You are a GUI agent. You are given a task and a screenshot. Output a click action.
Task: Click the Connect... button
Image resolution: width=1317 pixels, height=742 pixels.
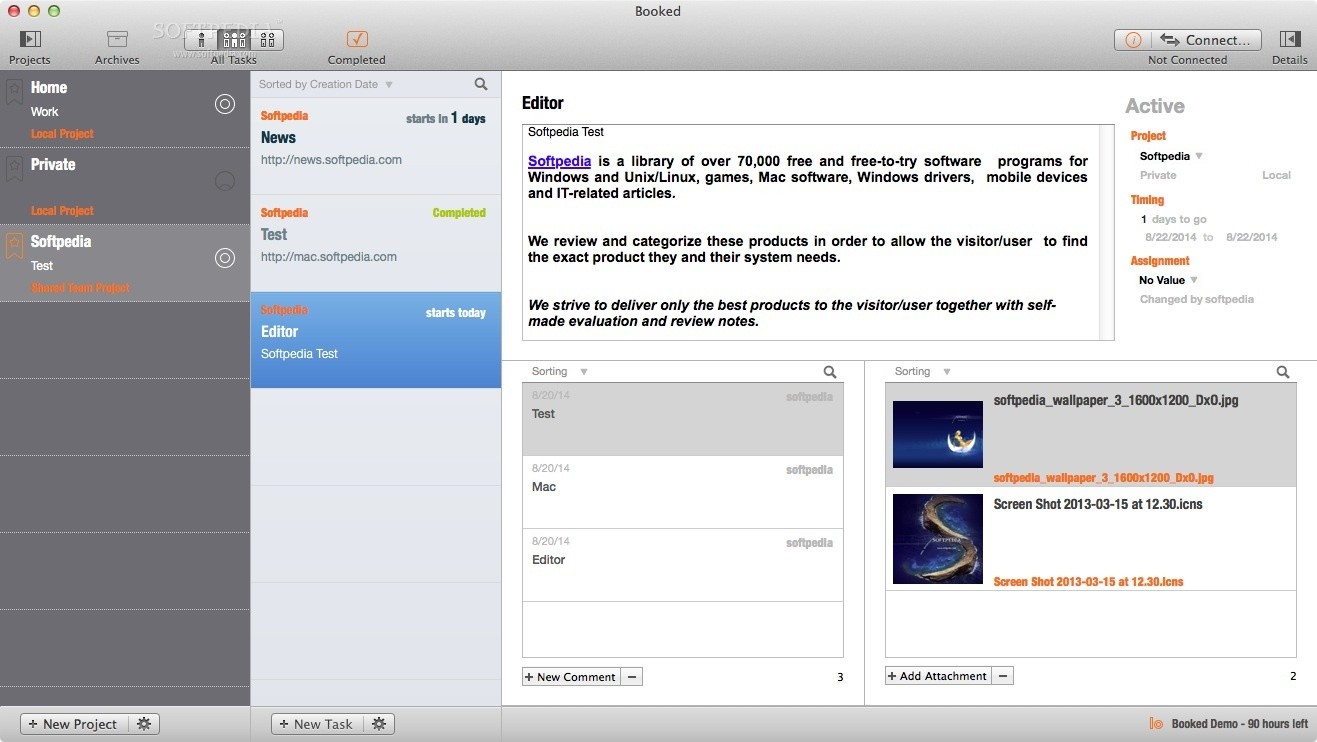(x=1206, y=40)
